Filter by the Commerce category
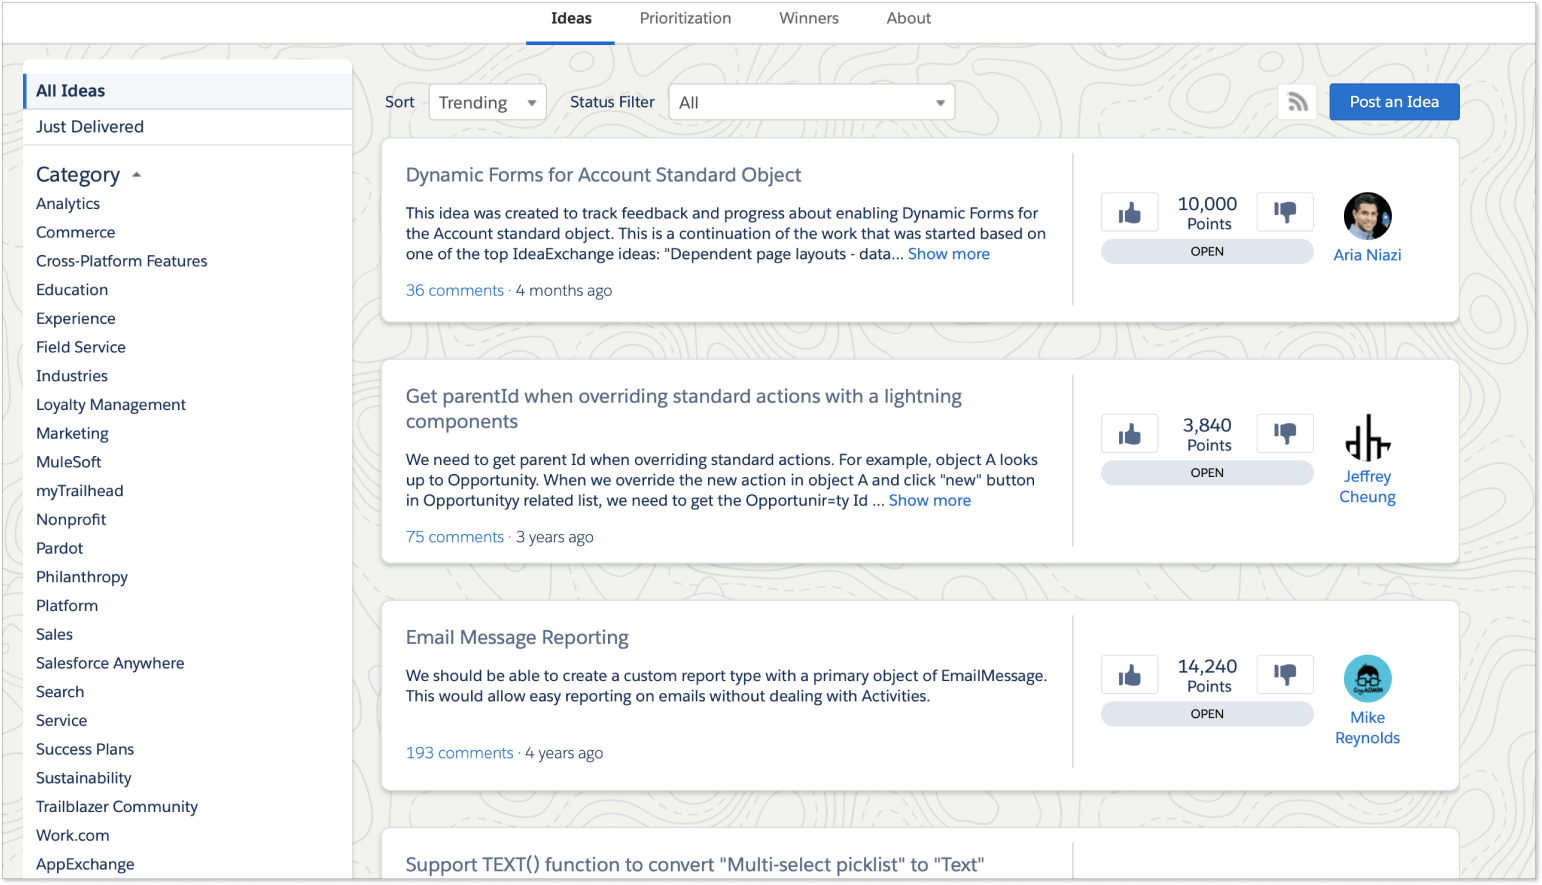The image size is (1542, 885). pyautogui.click(x=76, y=232)
